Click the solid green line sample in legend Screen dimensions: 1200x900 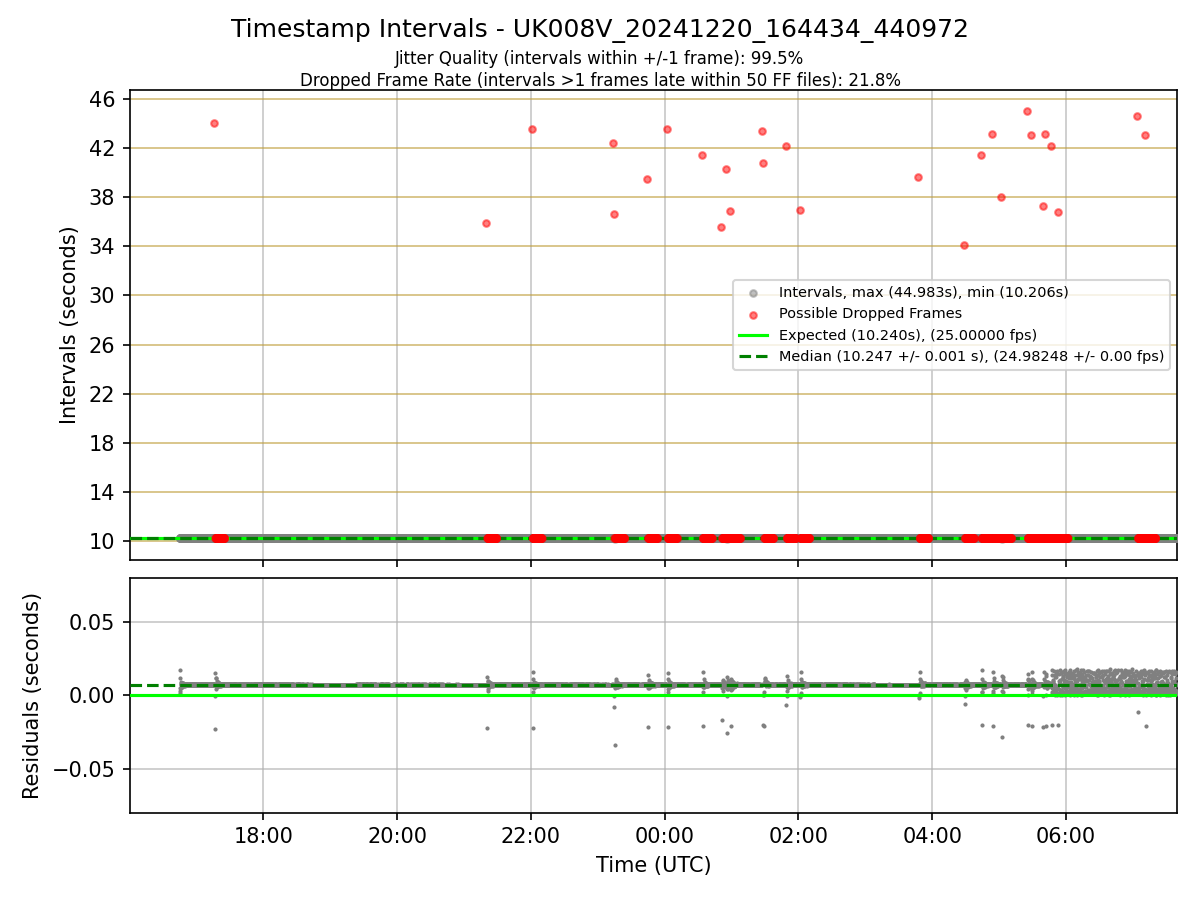[754, 335]
